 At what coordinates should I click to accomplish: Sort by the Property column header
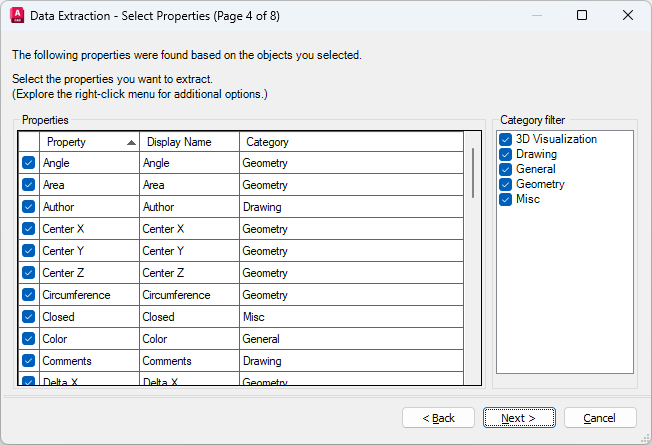(x=88, y=142)
